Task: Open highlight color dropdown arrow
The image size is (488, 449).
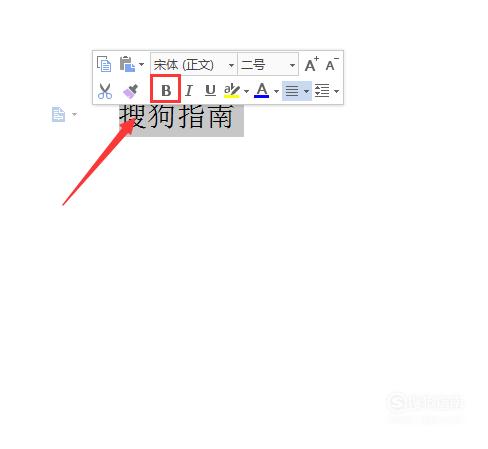Action: coord(246,91)
